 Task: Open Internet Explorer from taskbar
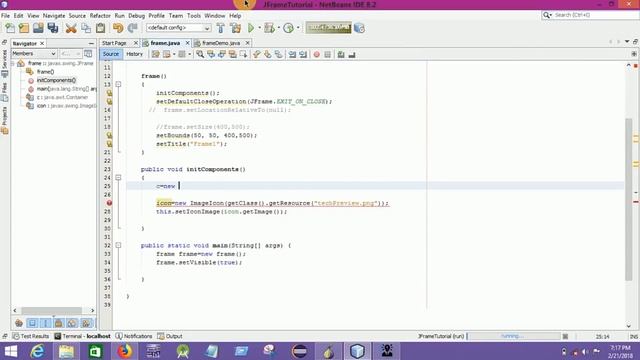(x=38, y=351)
